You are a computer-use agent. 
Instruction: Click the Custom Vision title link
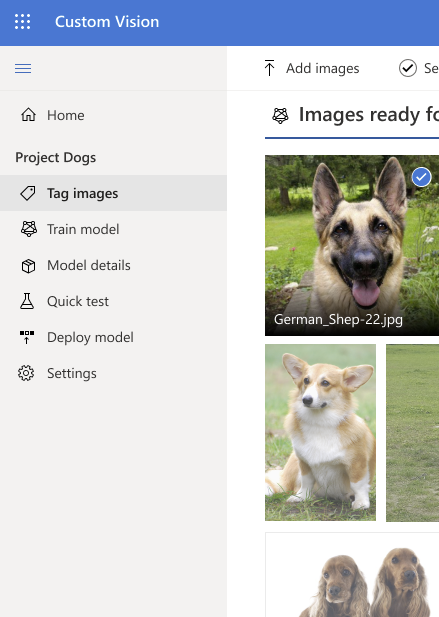pyautogui.click(x=107, y=22)
